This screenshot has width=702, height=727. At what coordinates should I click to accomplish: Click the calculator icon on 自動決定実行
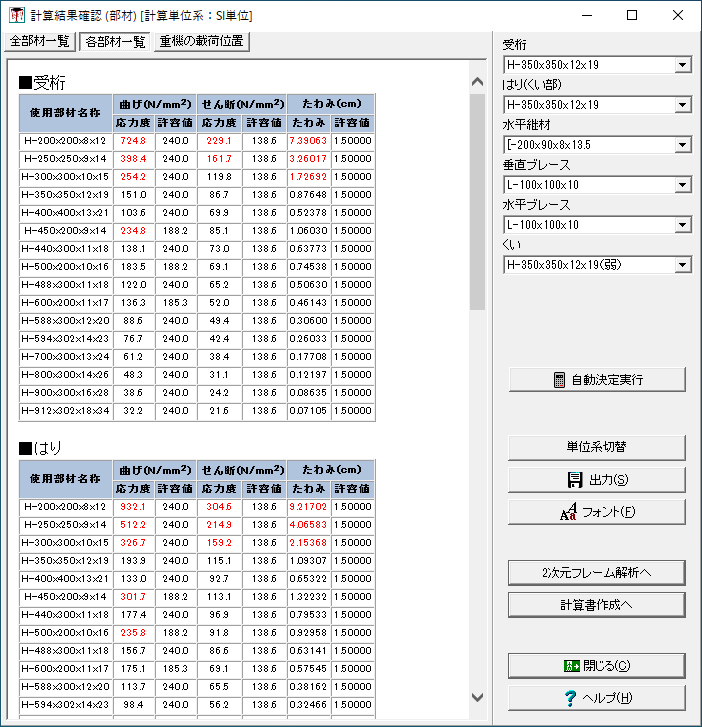[x=559, y=380]
